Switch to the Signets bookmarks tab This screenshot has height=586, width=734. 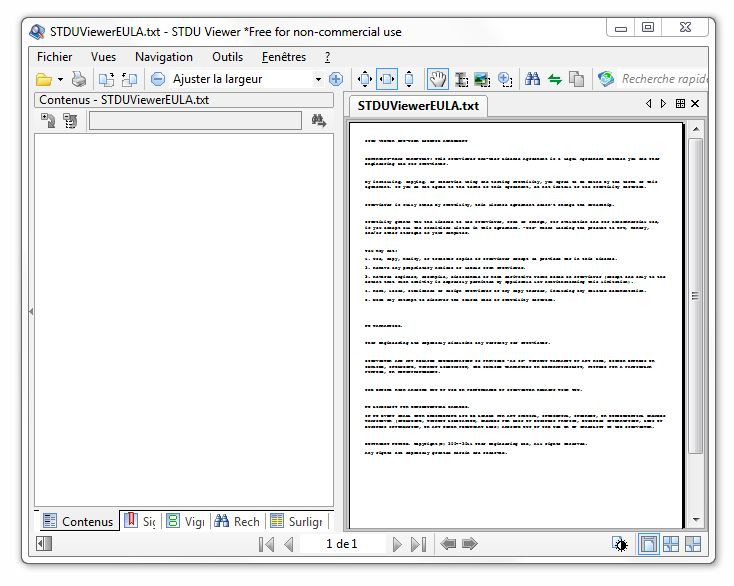click(x=140, y=521)
